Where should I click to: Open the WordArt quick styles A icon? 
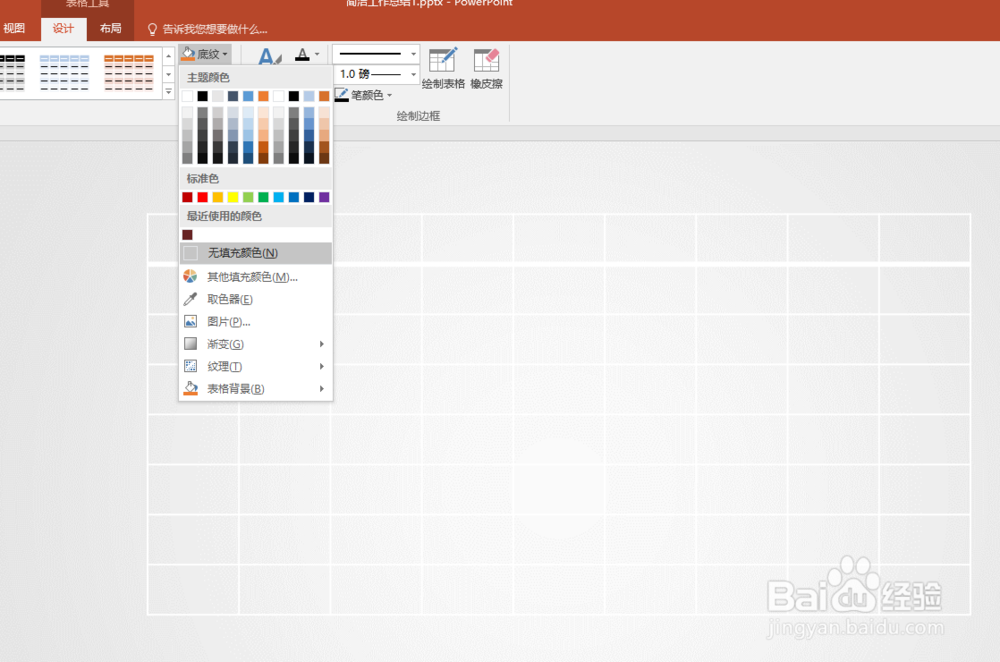269,57
